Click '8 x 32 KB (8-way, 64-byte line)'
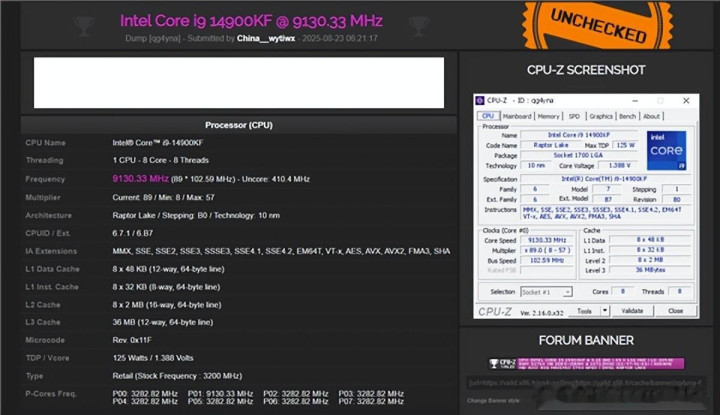The width and height of the screenshot is (720, 415). pos(166,287)
